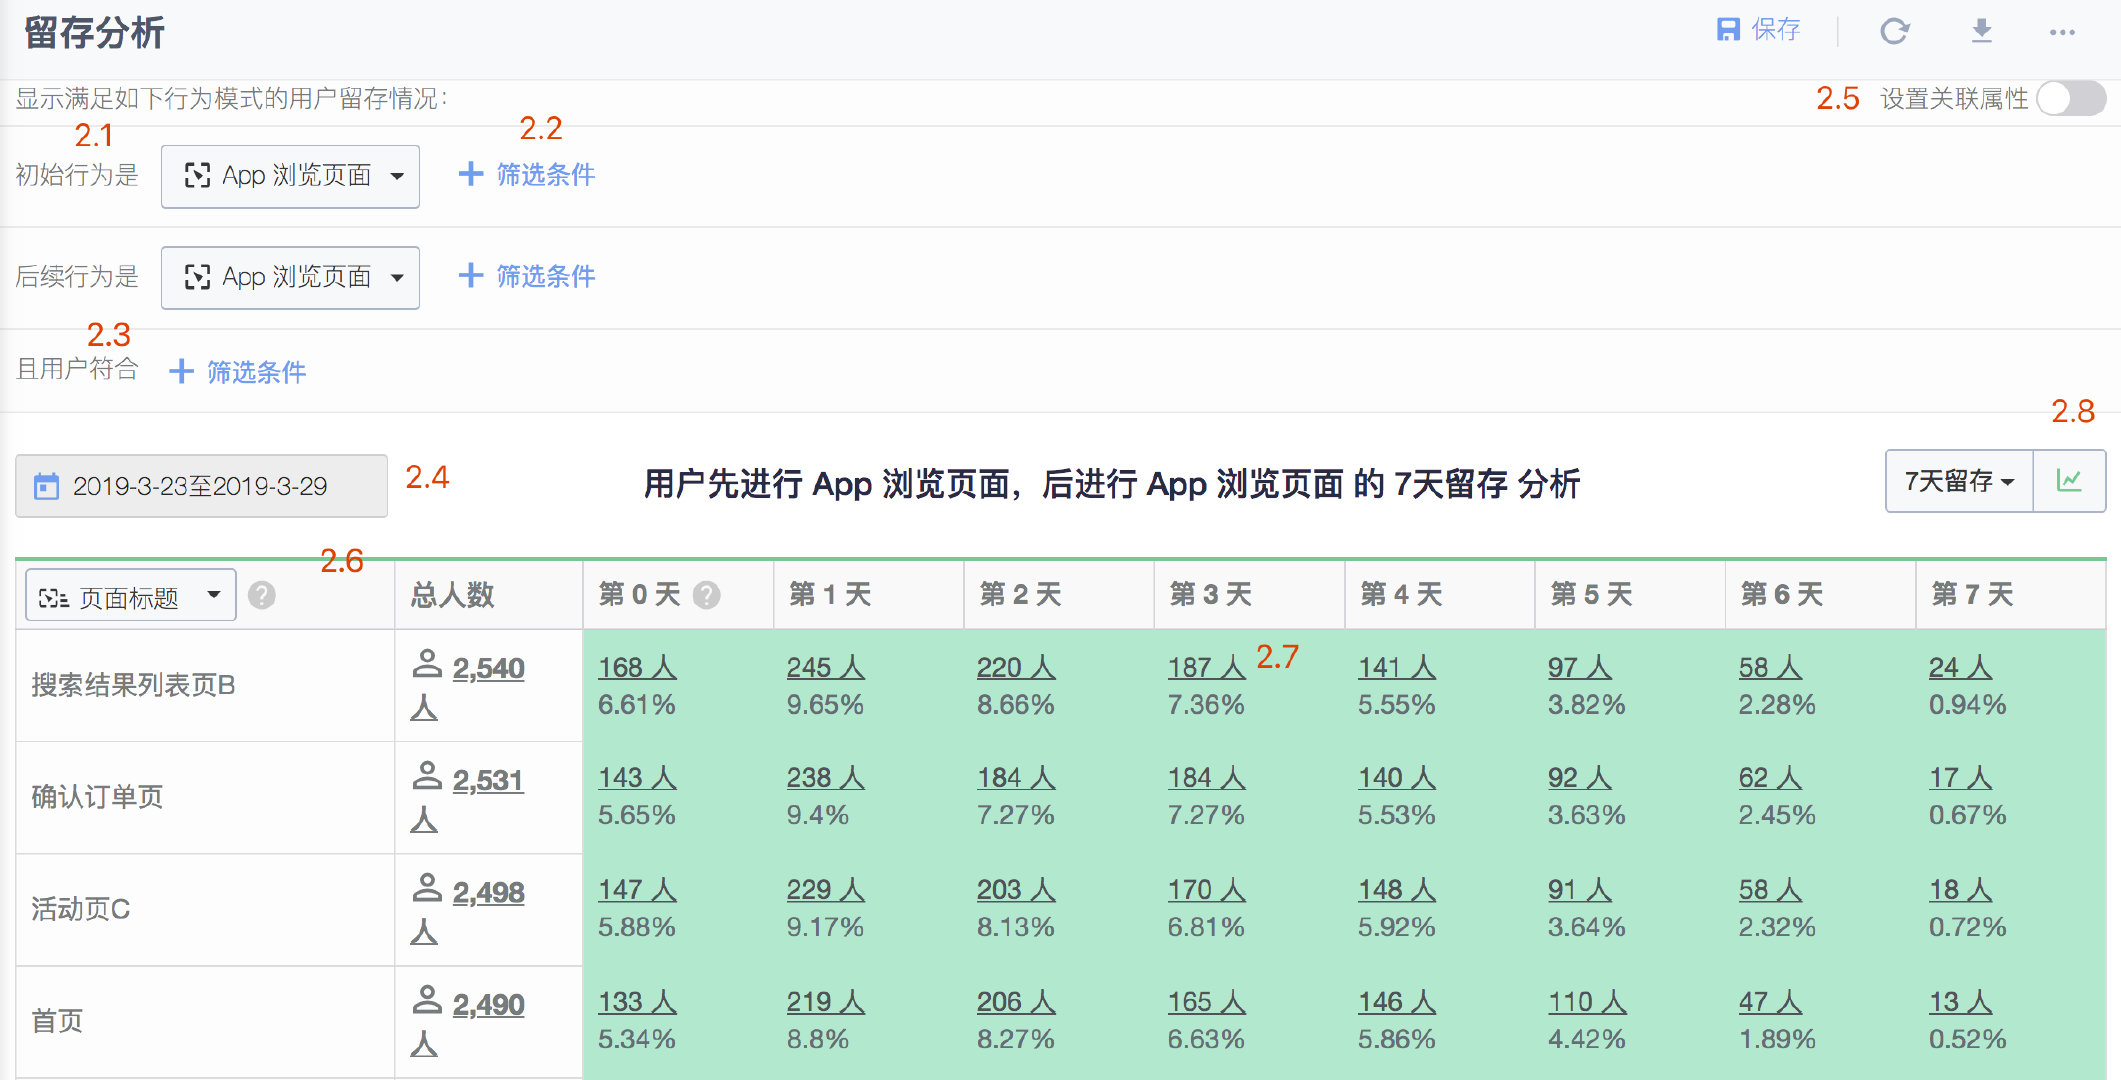Toggle the 设置关联属性 switch
The image size is (2121, 1080).
pyautogui.click(x=2070, y=98)
